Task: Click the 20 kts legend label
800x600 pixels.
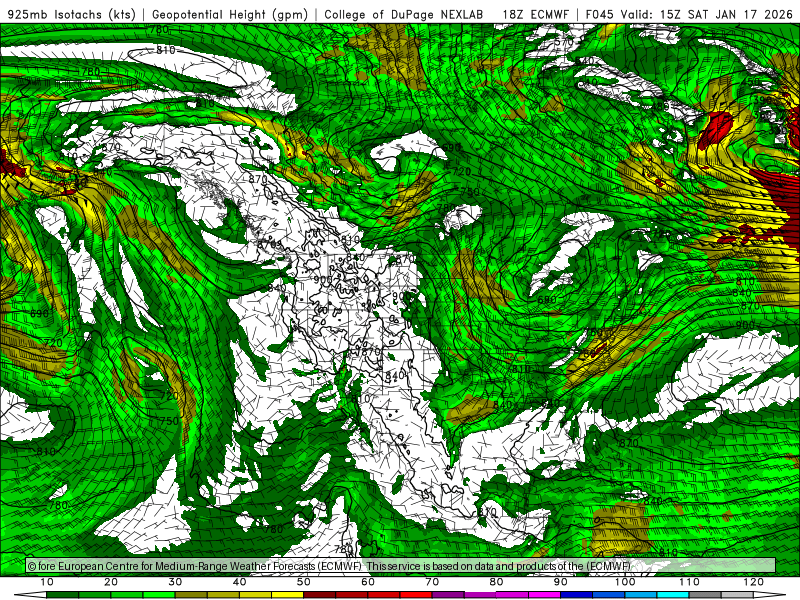Action: (111, 582)
